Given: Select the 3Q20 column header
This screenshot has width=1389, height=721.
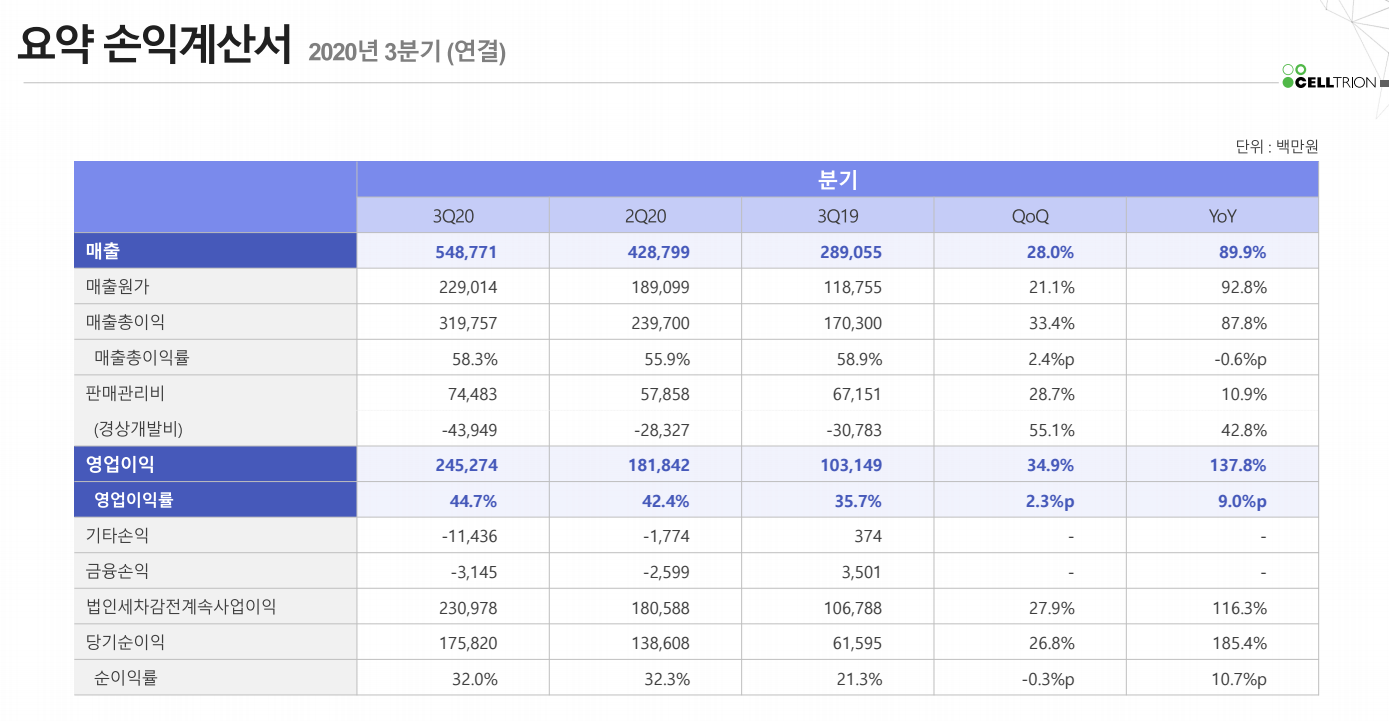Looking at the screenshot, I should [452, 214].
